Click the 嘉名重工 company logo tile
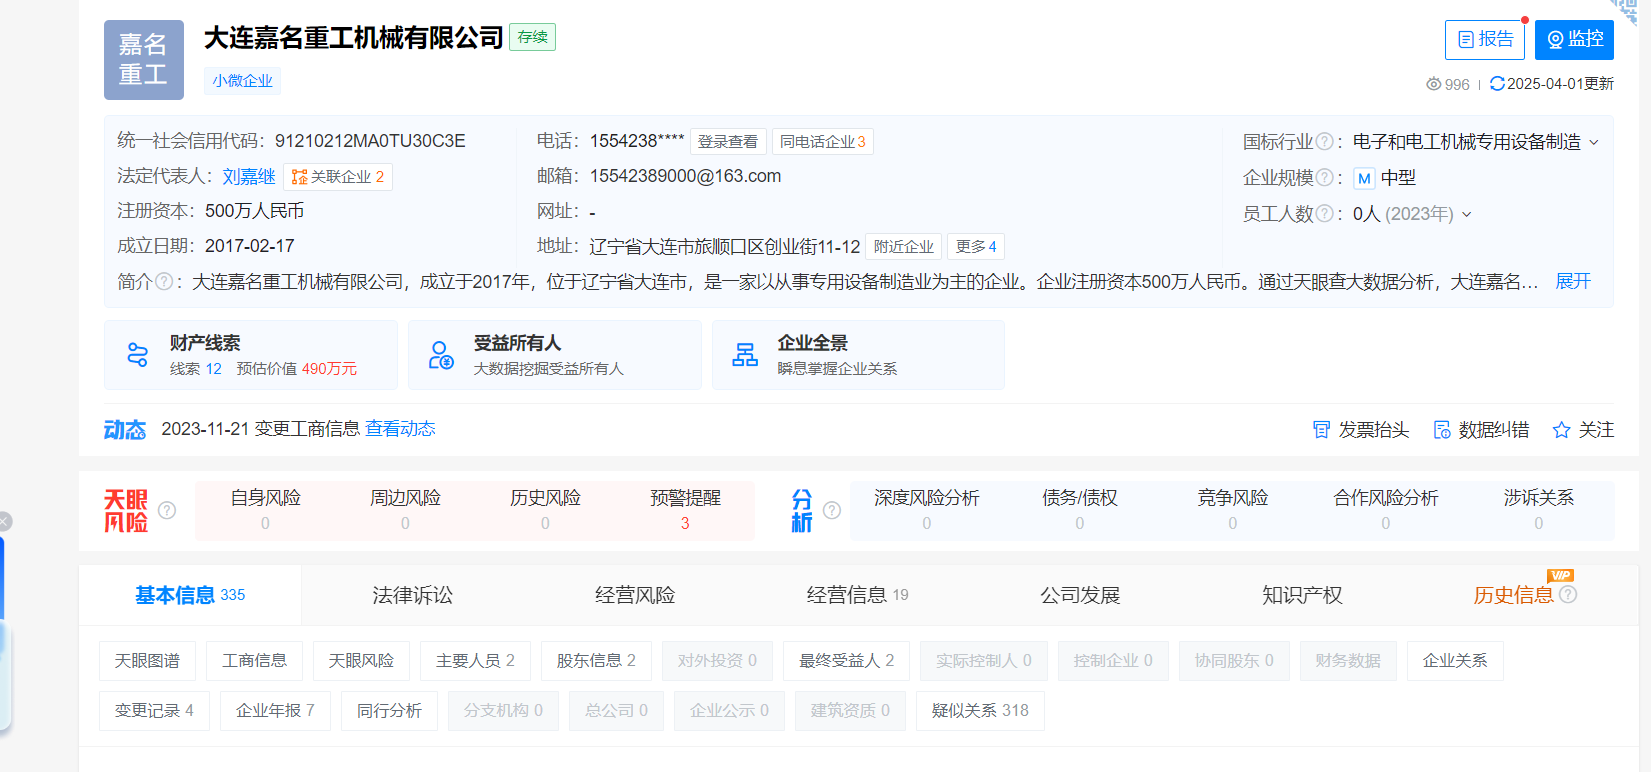The image size is (1651, 772). pyautogui.click(x=144, y=60)
